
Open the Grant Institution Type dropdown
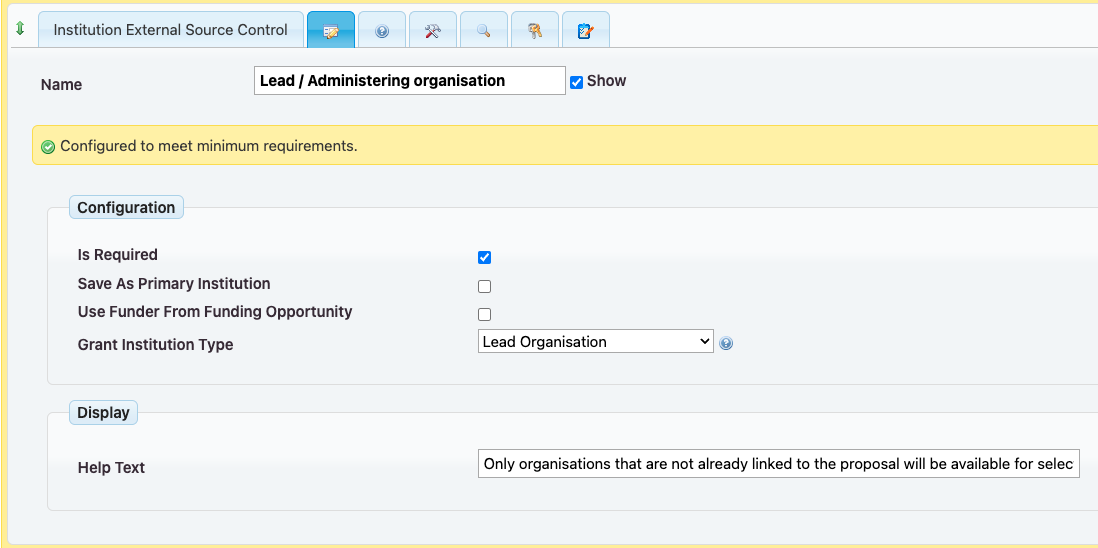(x=595, y=342)
